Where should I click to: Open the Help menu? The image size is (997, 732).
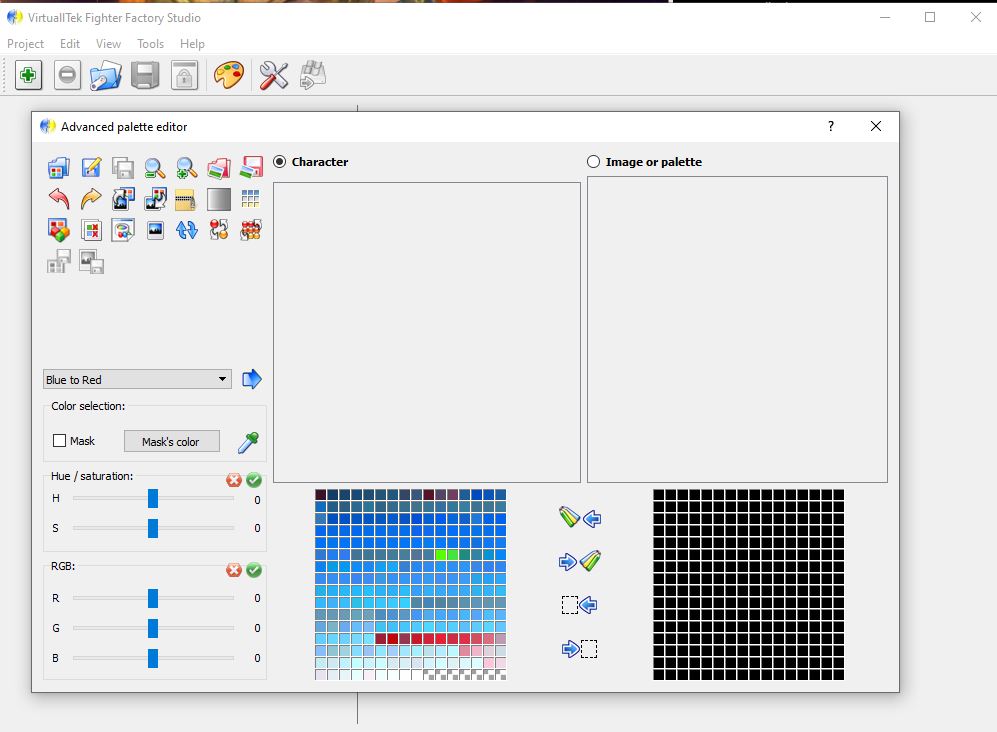[192, 44]
